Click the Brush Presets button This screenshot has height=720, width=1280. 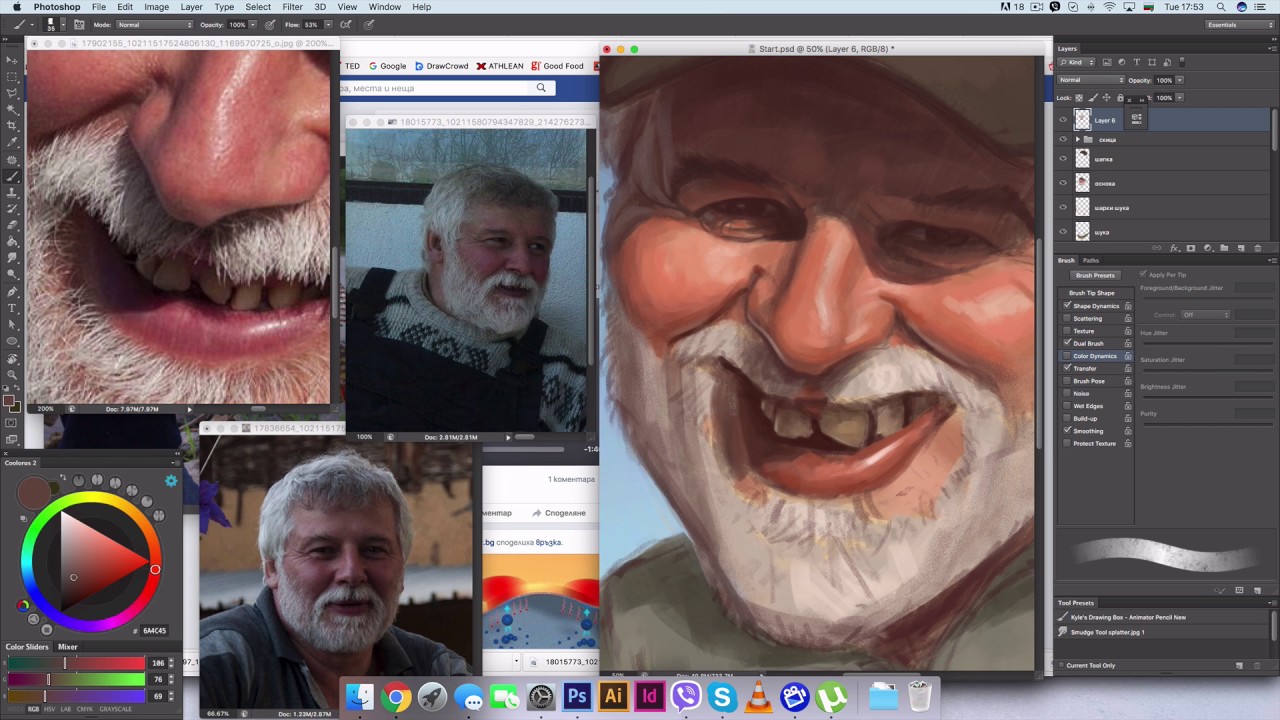(1095, 275)
